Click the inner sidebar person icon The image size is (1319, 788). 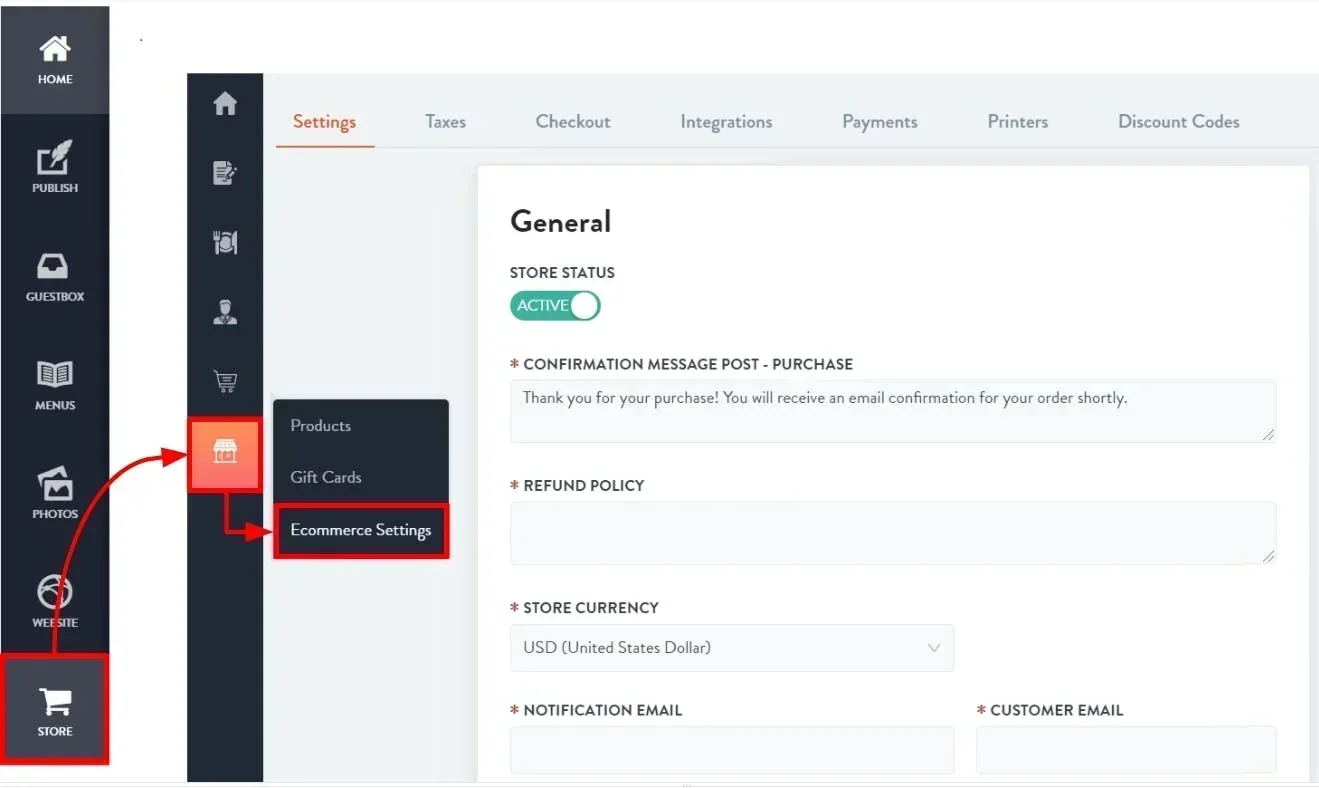click(225, 312)
